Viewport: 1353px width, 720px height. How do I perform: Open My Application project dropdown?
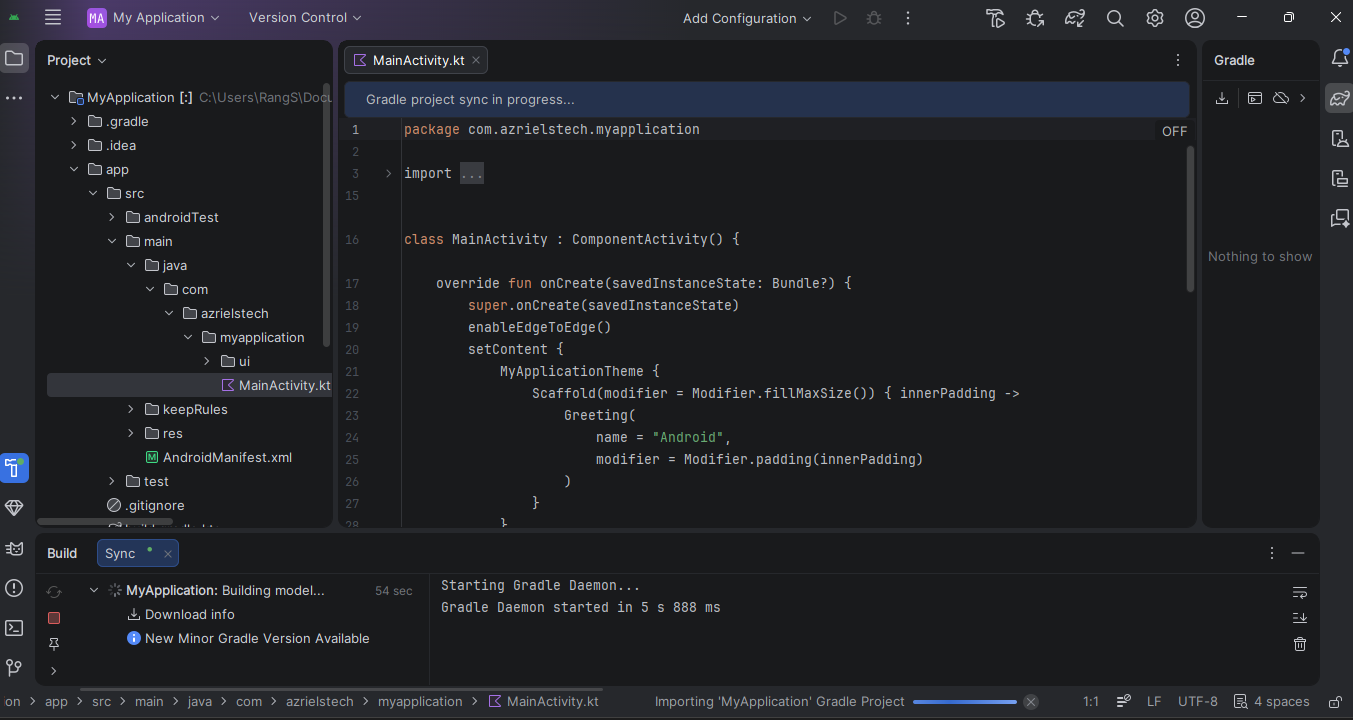tap(153, 18)
